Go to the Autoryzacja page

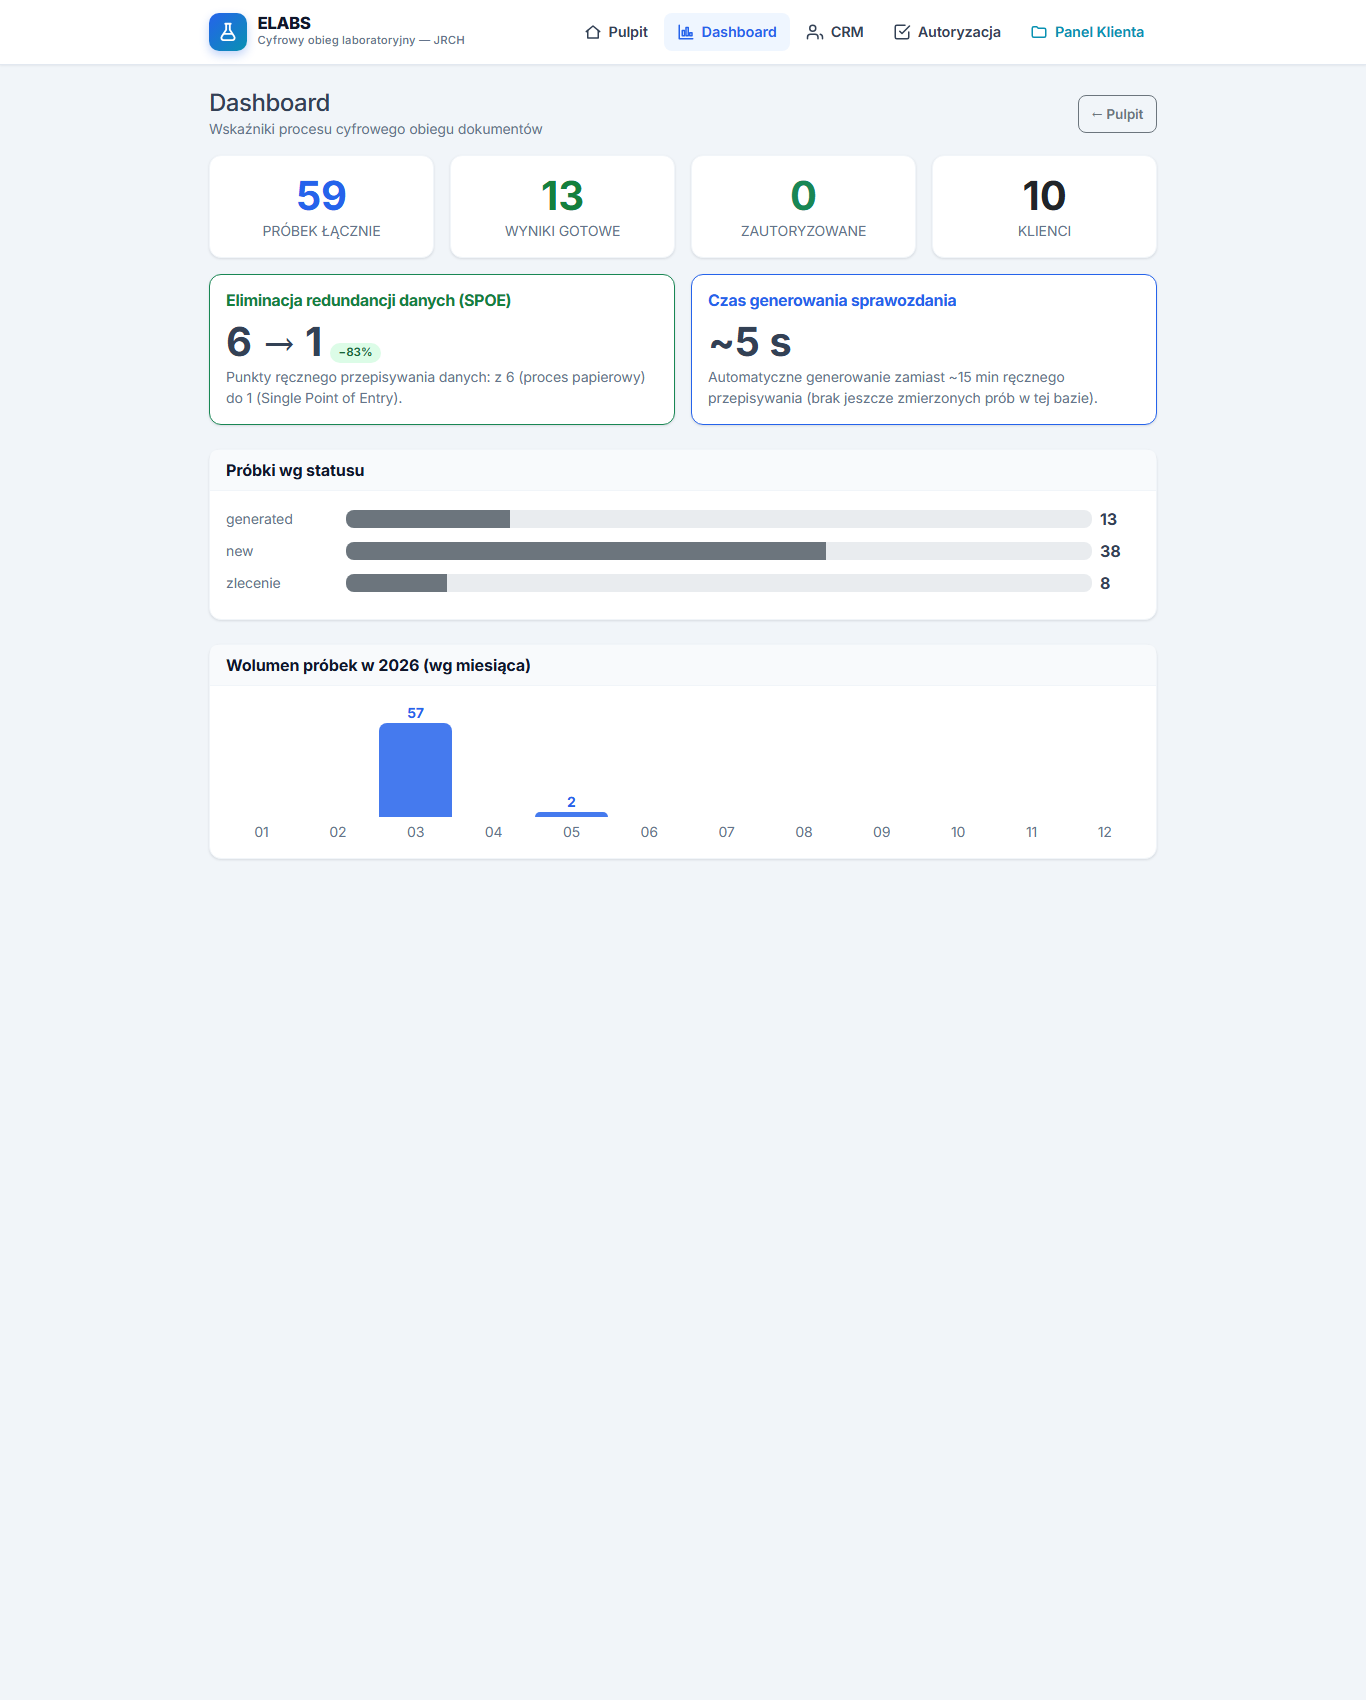pos(947,32)
